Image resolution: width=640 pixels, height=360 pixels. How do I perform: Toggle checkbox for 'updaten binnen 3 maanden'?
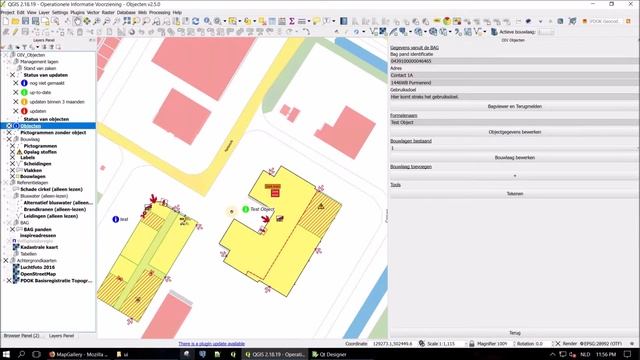pyautogui.click(x=16, y=102)
